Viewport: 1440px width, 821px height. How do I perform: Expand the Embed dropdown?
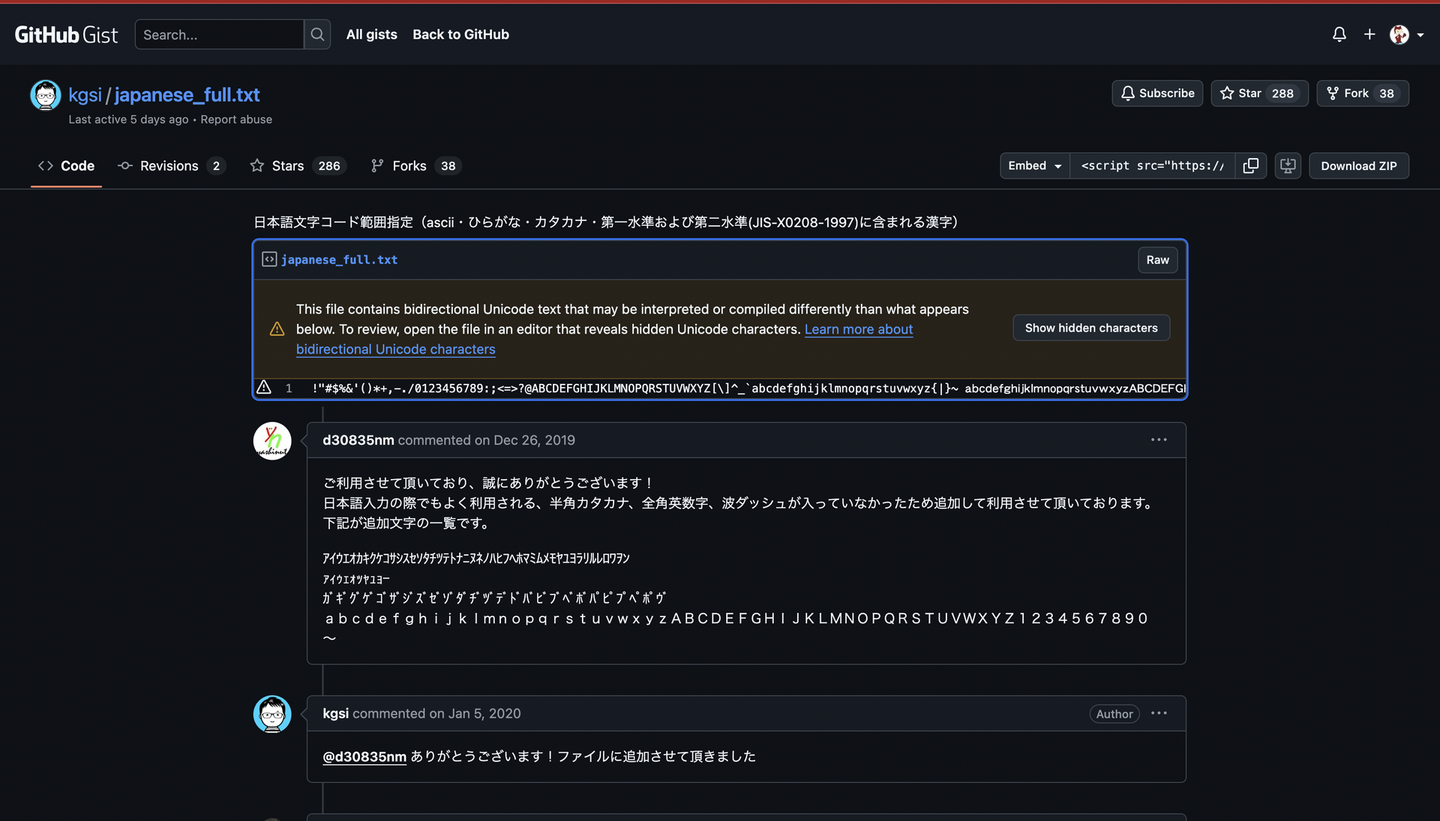[x=1034, y=166]
